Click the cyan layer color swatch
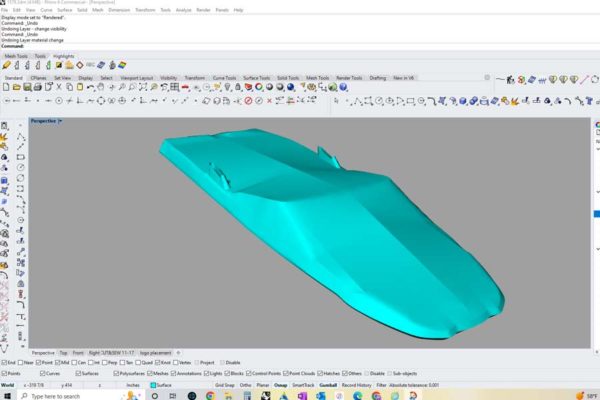The image size is (600, 400). [153, 384]
